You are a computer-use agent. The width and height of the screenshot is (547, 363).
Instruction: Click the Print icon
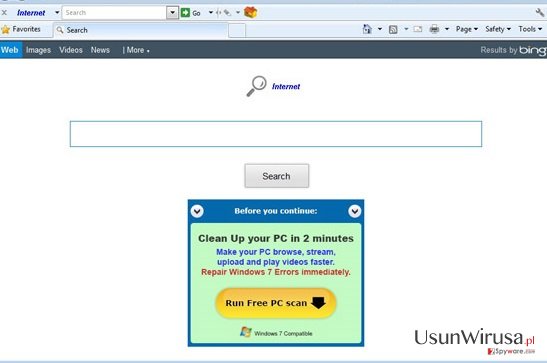[x=434, y=29]
